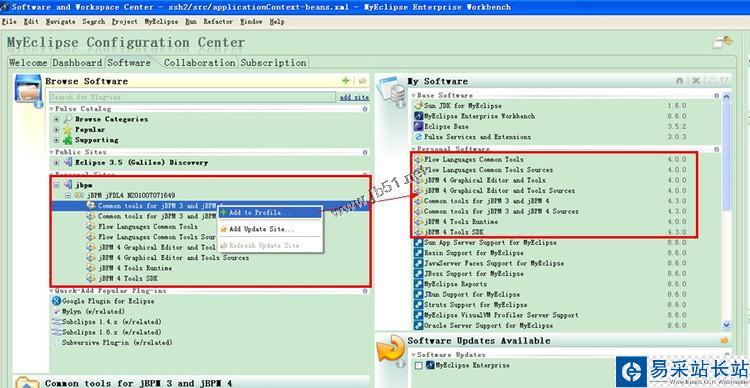This screenshot has height=388, width=750.
Task: Click the magnet icon in My Software header
Action: coord(680,81)
